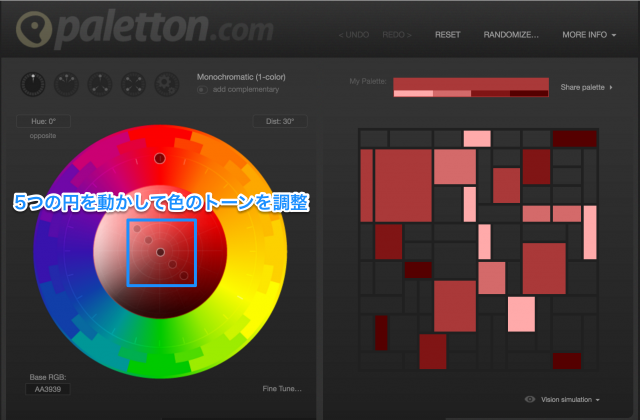The width and height of the screenshot is (640, 420).
Task: Select the Free-style gear scheme icon
Action: [167, 84]
